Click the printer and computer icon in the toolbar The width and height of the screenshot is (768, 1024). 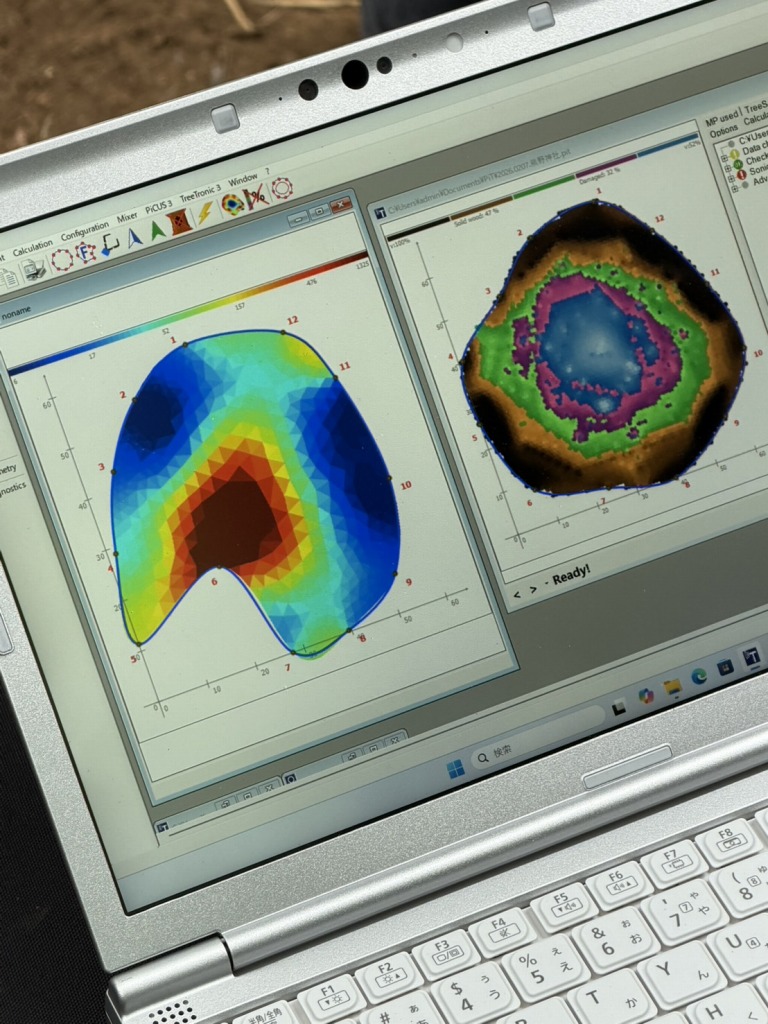point(34,268)
